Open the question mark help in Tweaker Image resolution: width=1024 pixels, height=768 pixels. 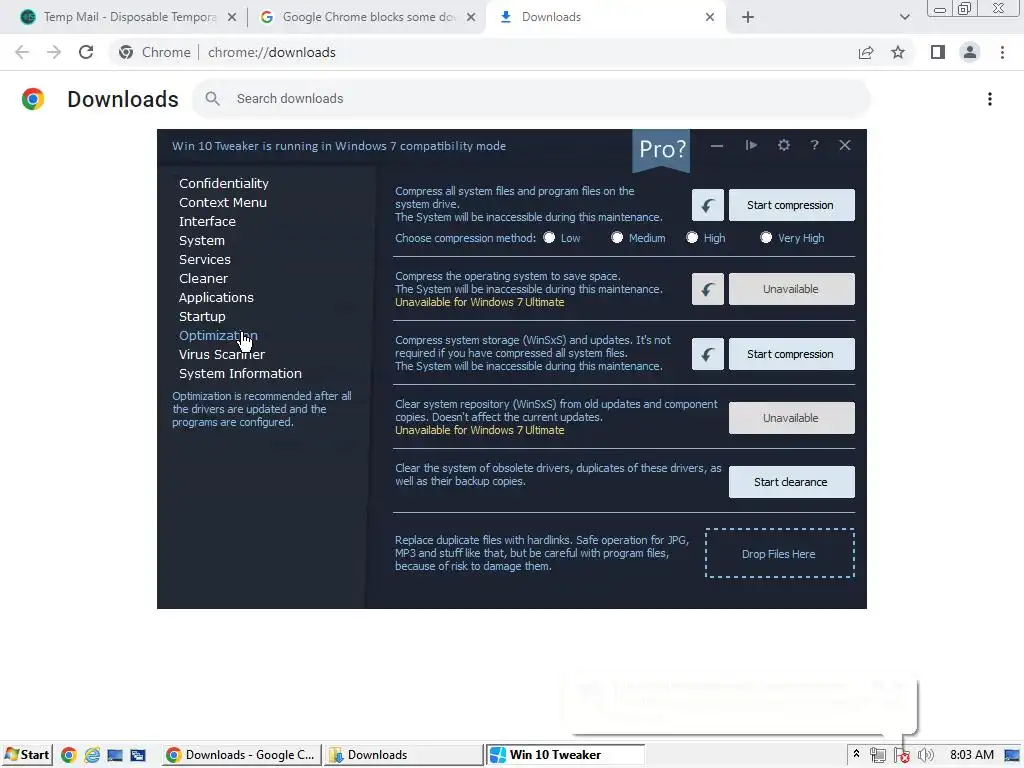pyautogui.click(x=814, y=145)
